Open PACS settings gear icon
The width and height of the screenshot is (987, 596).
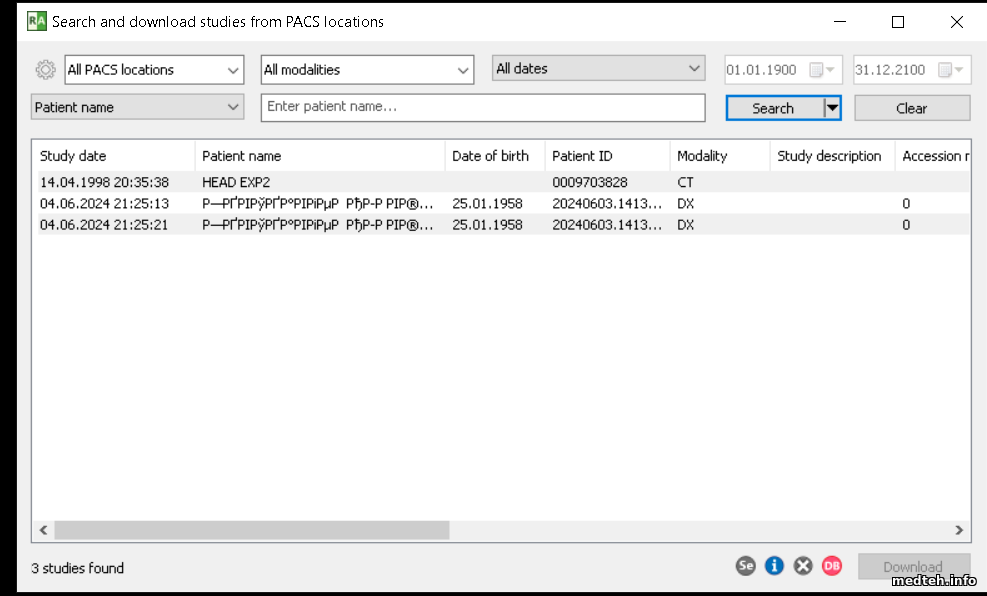(x=45, y=70)
